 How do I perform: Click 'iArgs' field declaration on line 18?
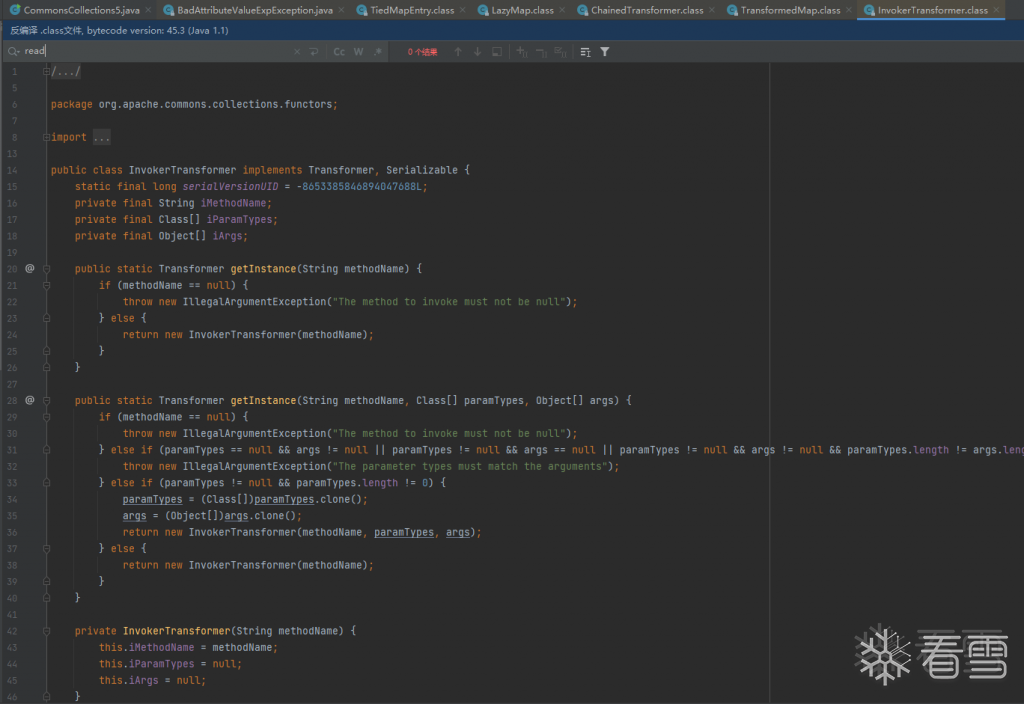(x=227, y=236)
